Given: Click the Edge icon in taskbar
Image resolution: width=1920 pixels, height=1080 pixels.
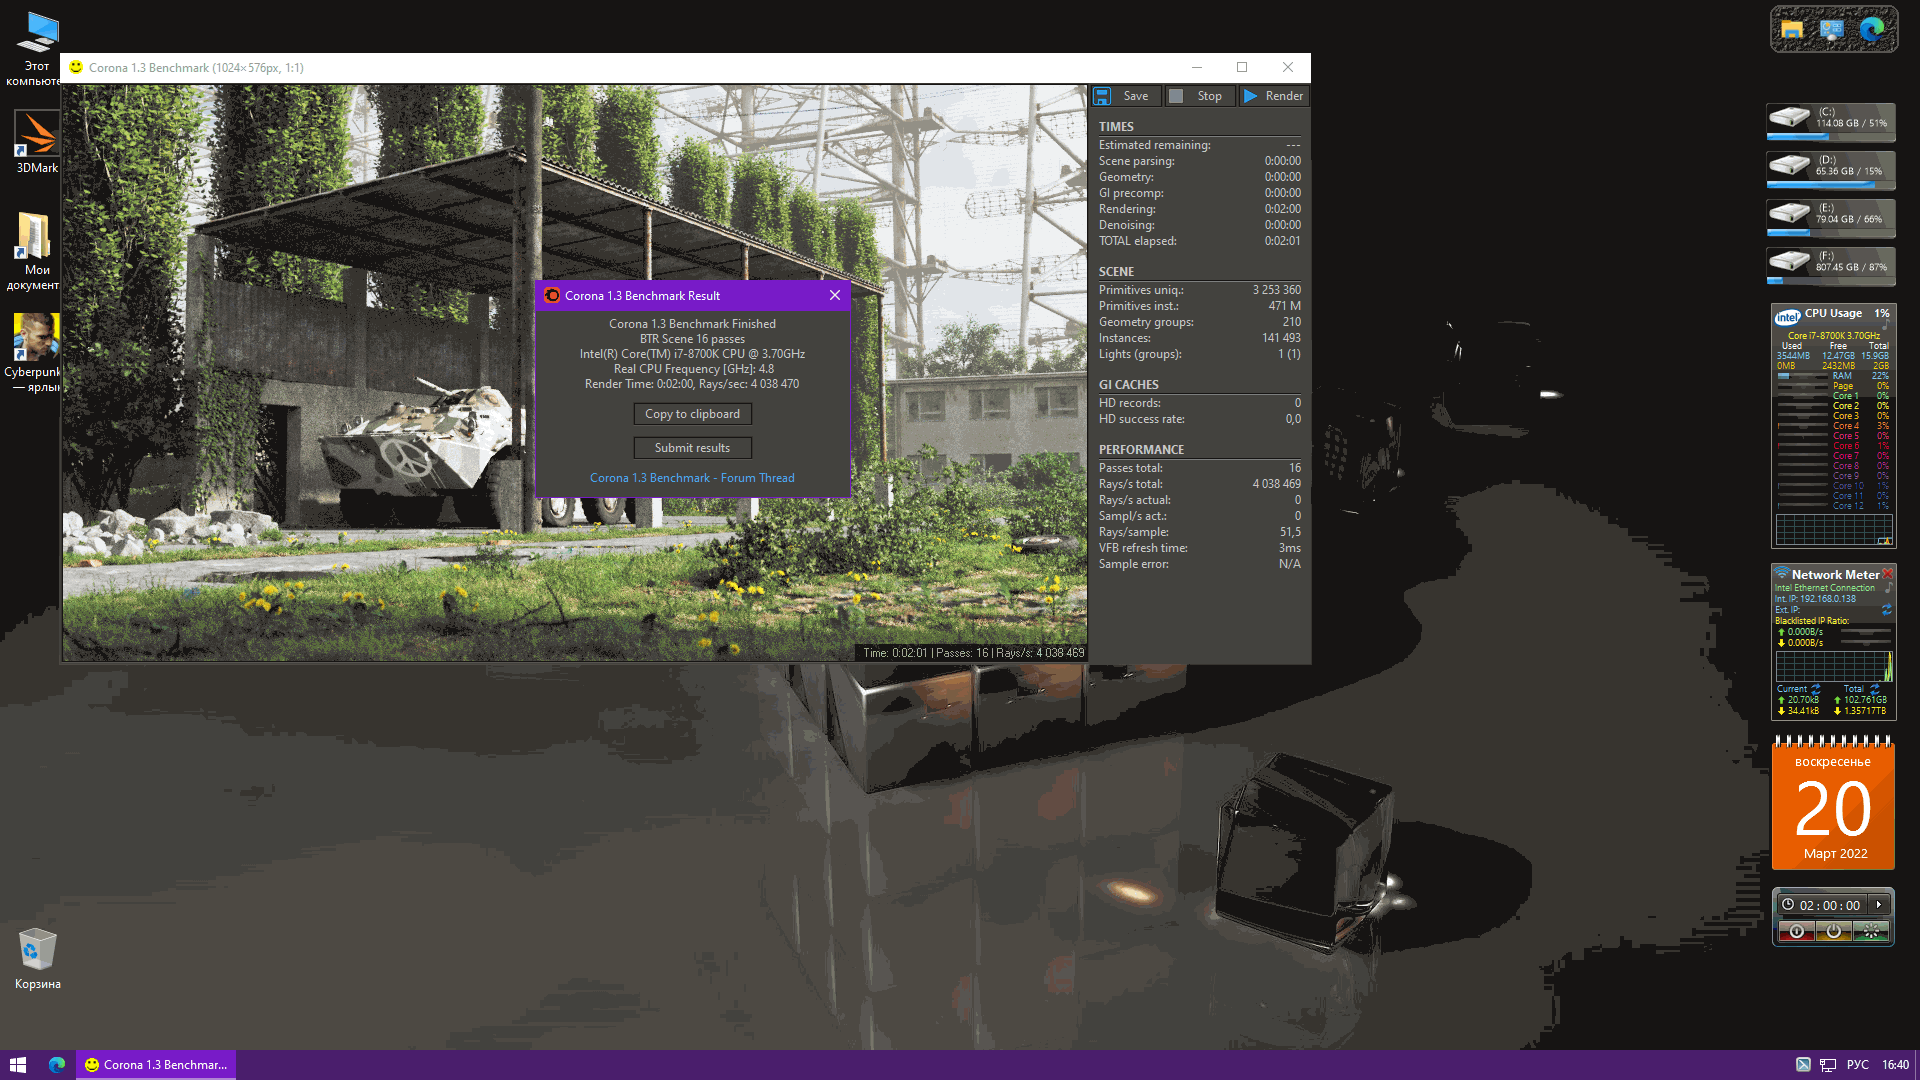Looking at the screenshot, I should [x=57, y=1065].
